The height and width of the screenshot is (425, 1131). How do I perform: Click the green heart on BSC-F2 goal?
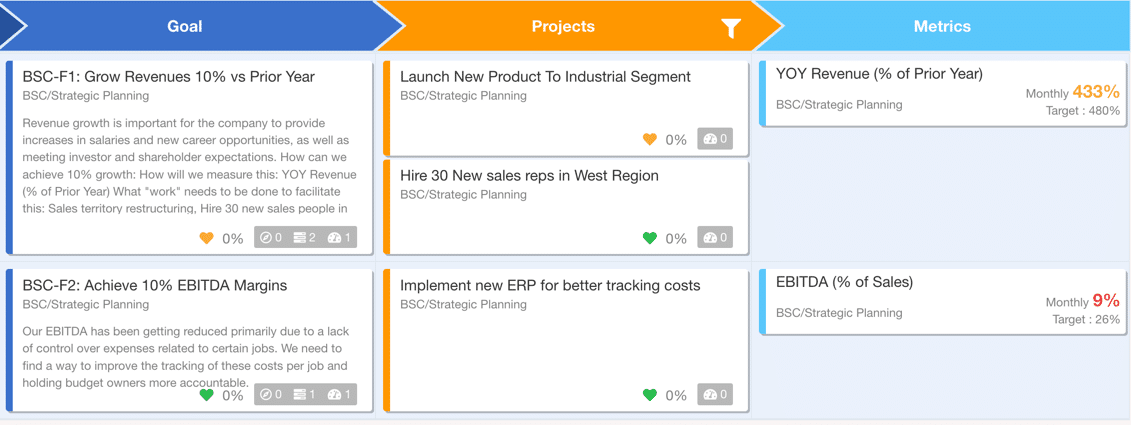[206, 395]
